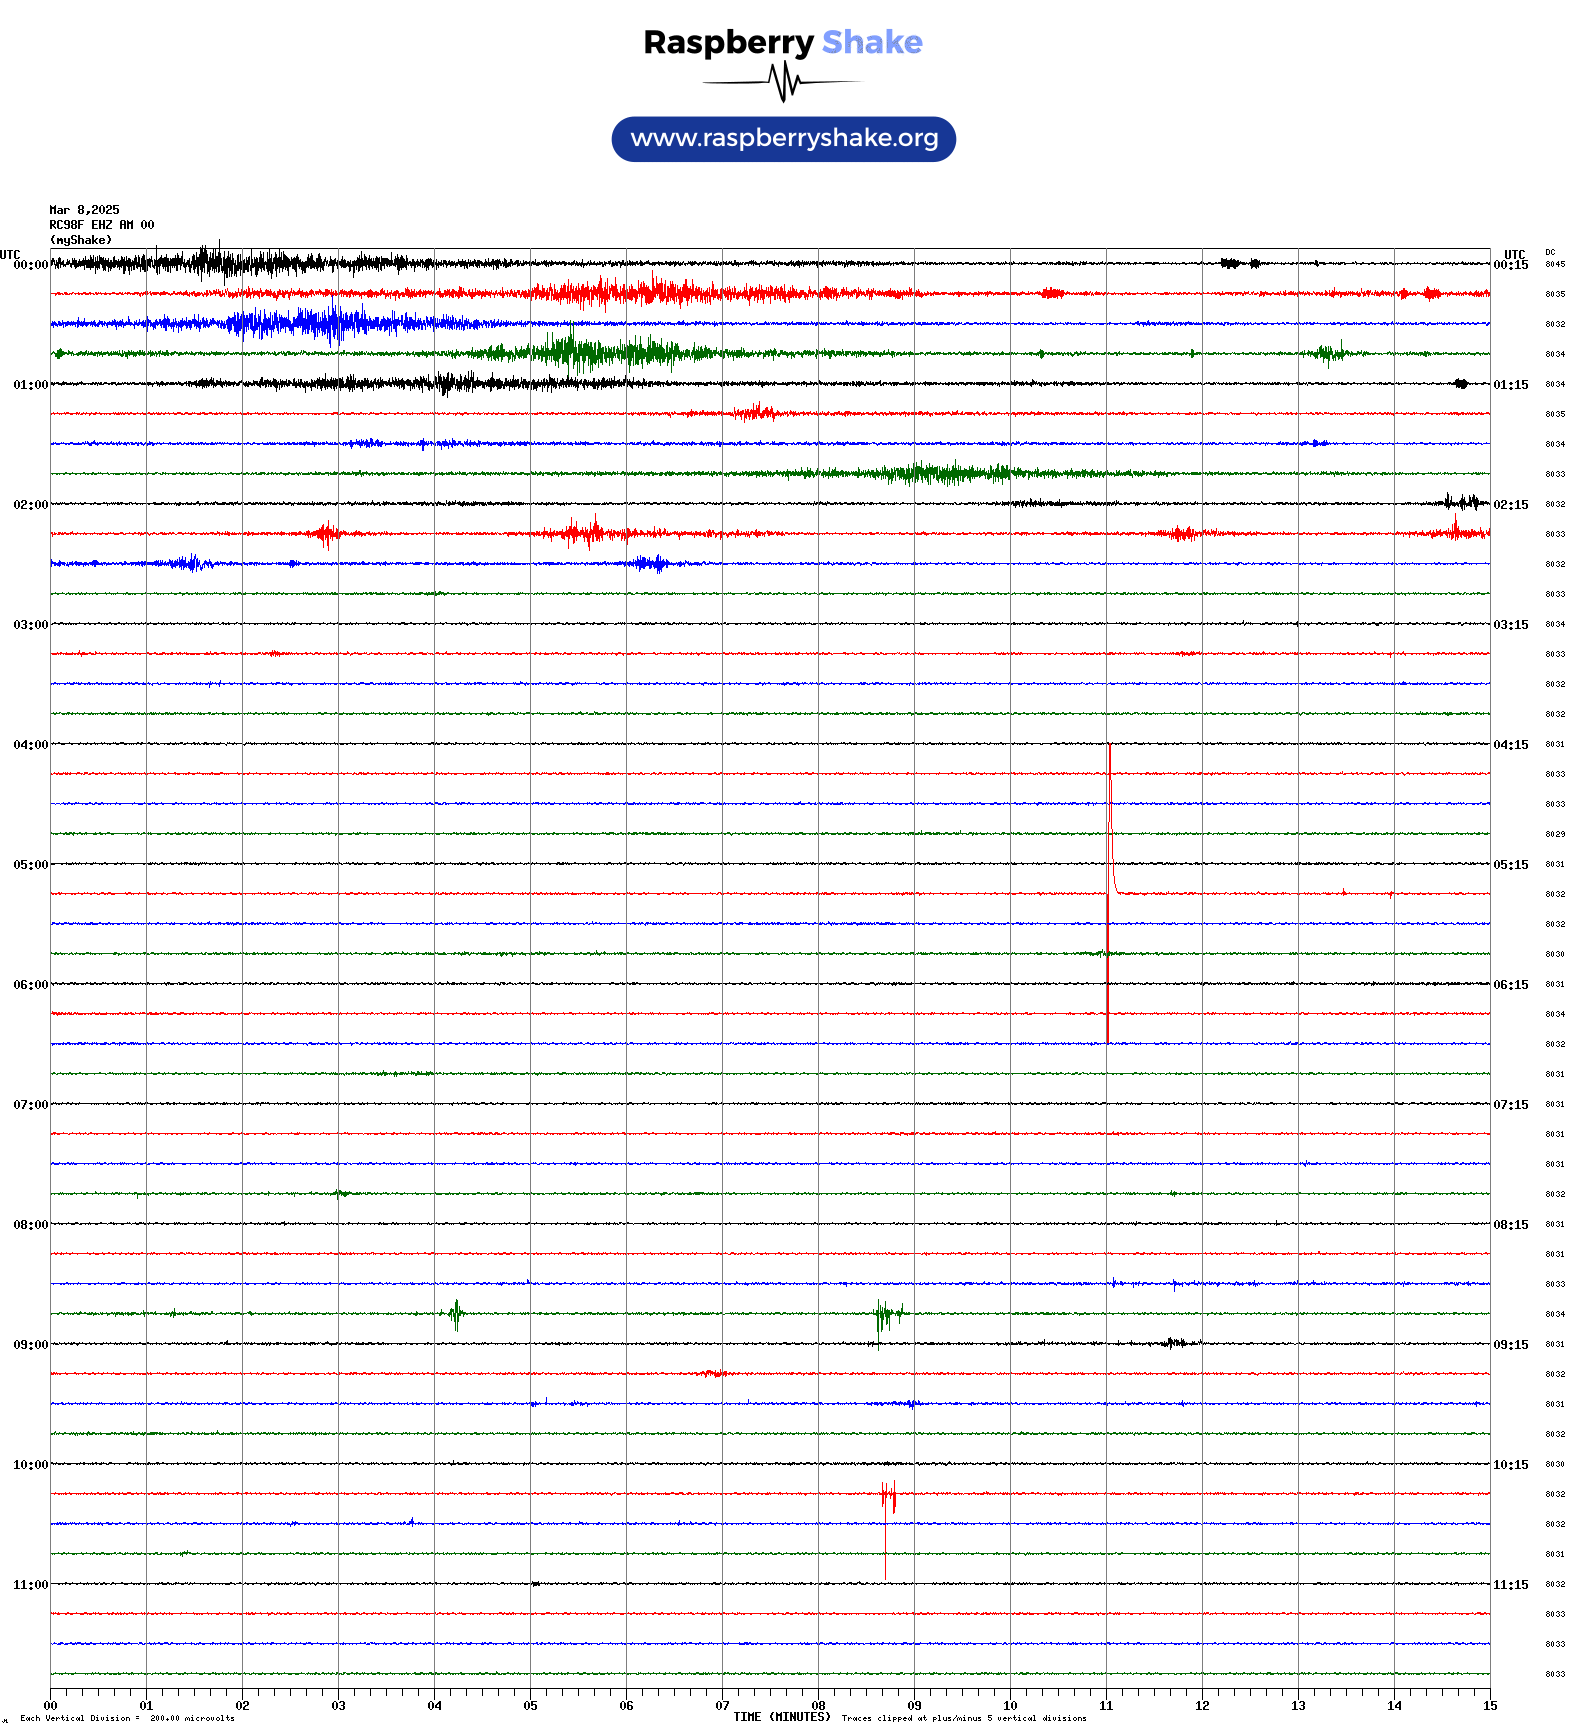Image resolution: width=1570 pixels, height=1732 pixels.
Task: Click the 03:00 time label
Action: pyautogui.click(x=30, y=625)
